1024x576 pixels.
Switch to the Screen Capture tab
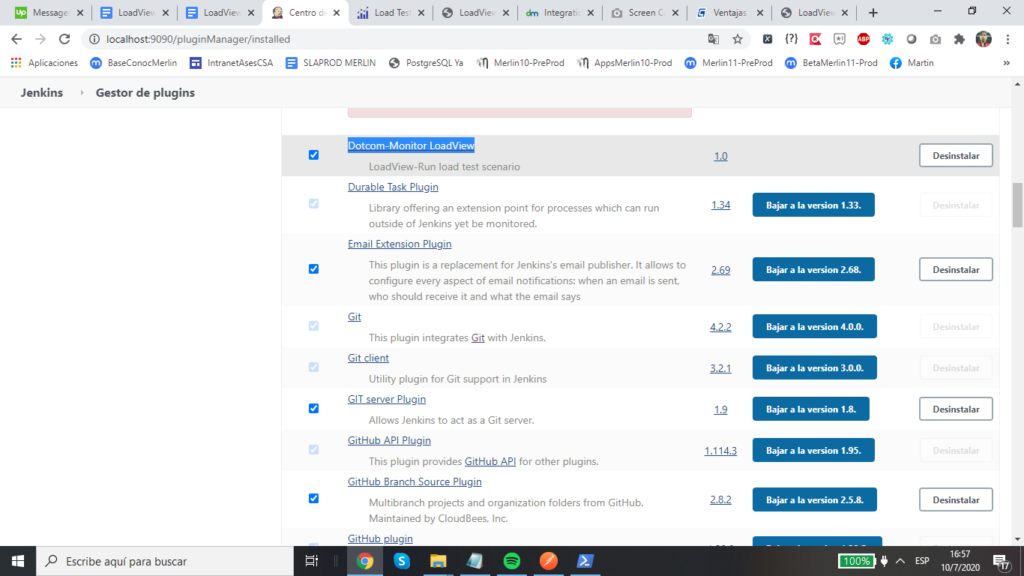(645, 12)
